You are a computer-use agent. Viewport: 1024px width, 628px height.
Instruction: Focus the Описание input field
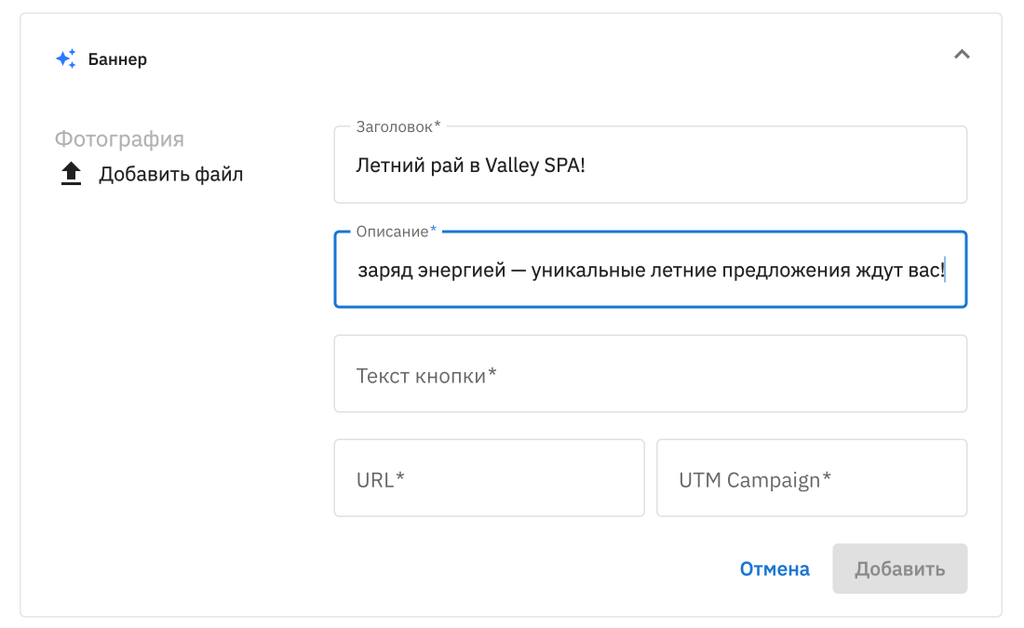click(x=650, y=270)
